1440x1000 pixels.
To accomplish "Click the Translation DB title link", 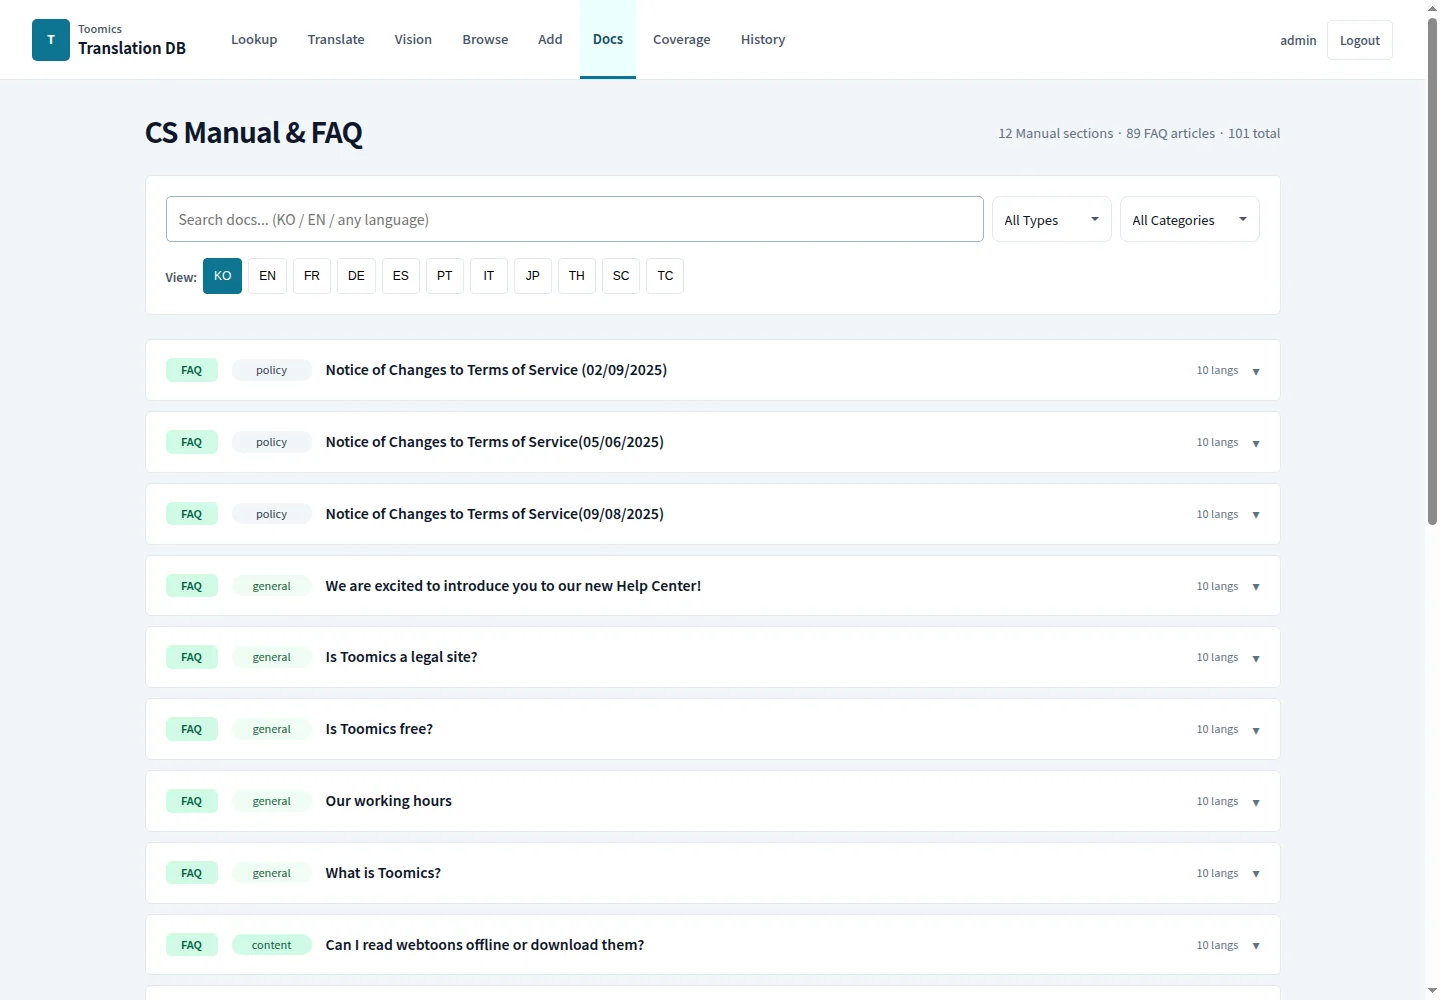I will (132, 48).
